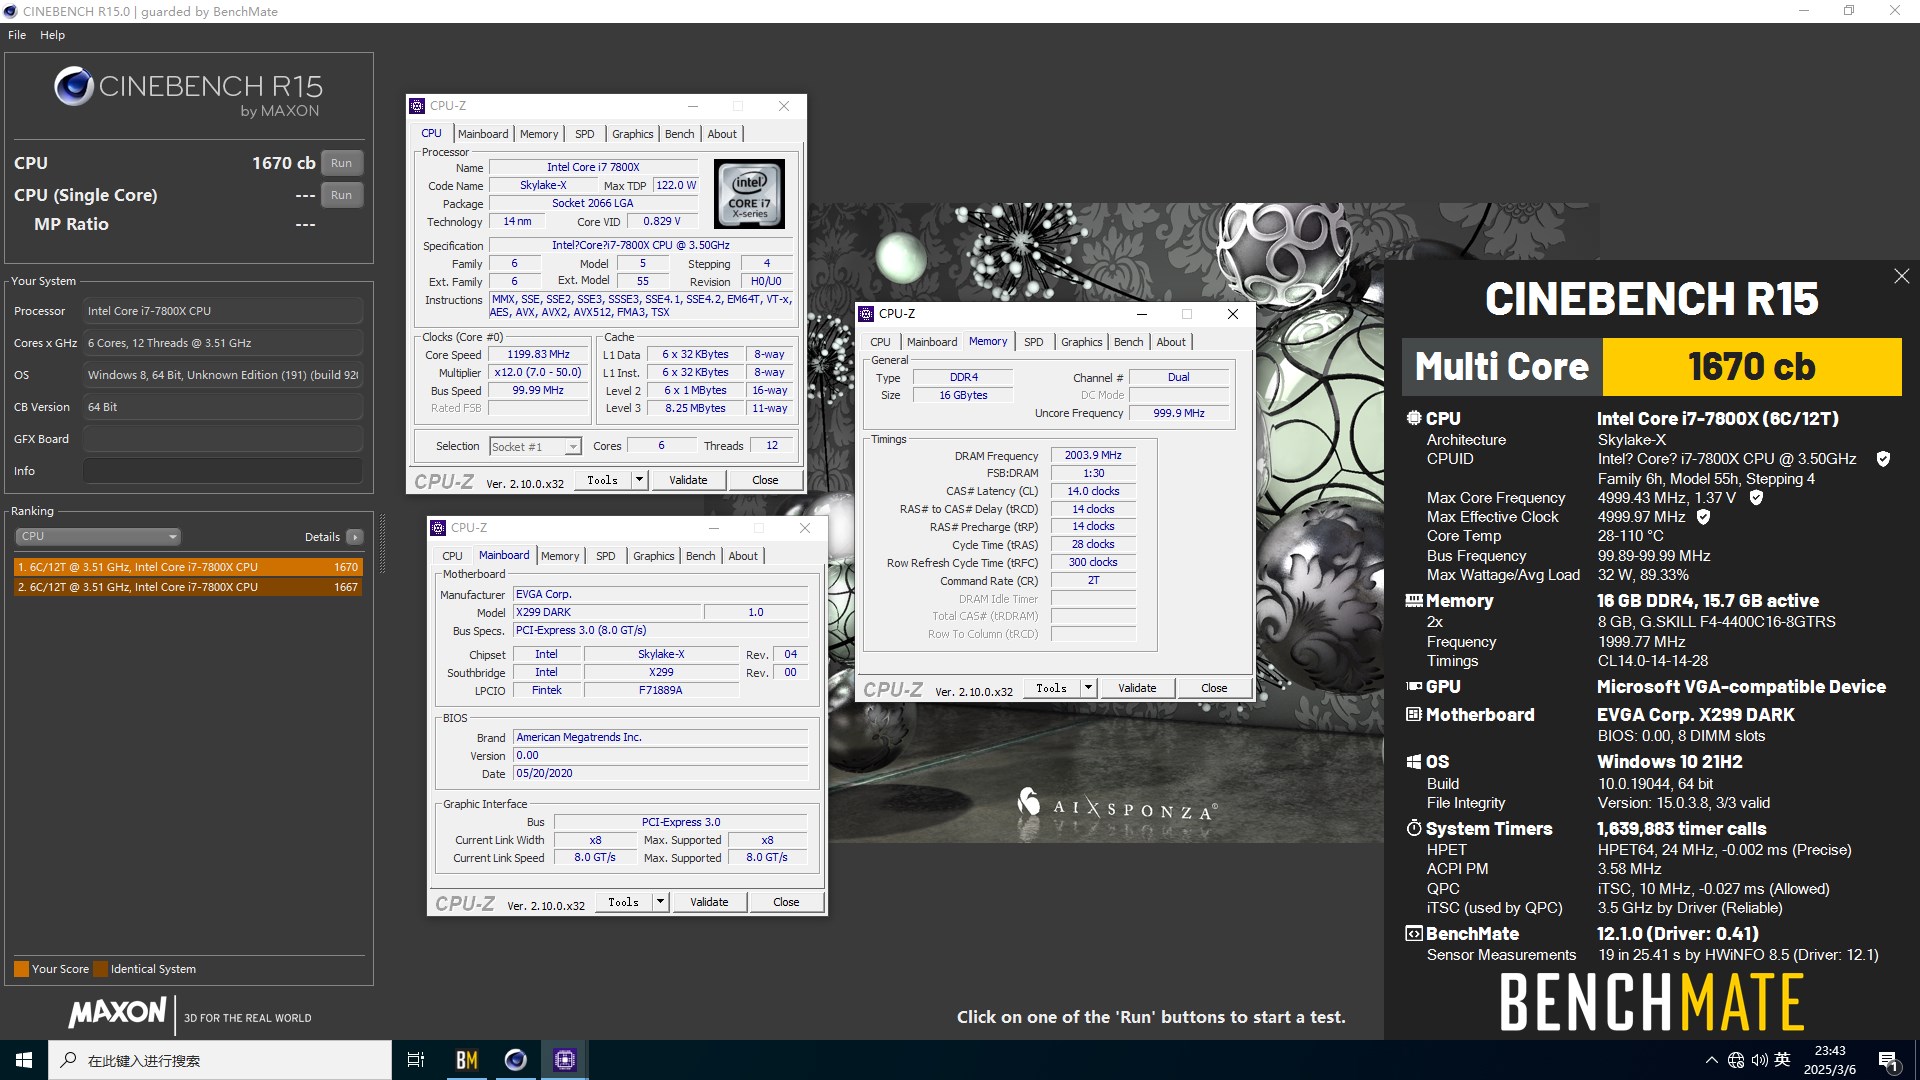This screenshot has height=1080, width=1920.
Task: Click the CPU-Z icon in the Memory window's title bar
Action: click(x=866, y=314)
